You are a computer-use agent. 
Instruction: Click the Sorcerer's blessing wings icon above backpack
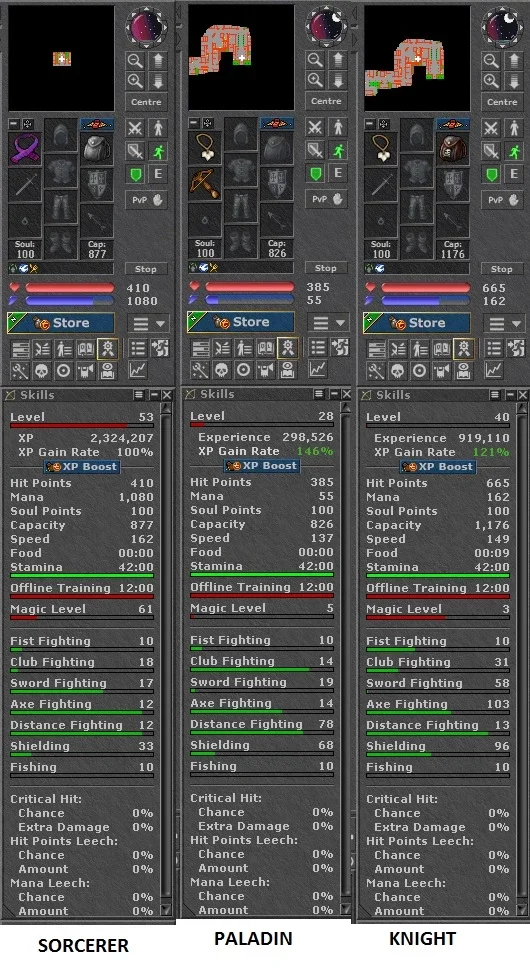tap(97, 125)
